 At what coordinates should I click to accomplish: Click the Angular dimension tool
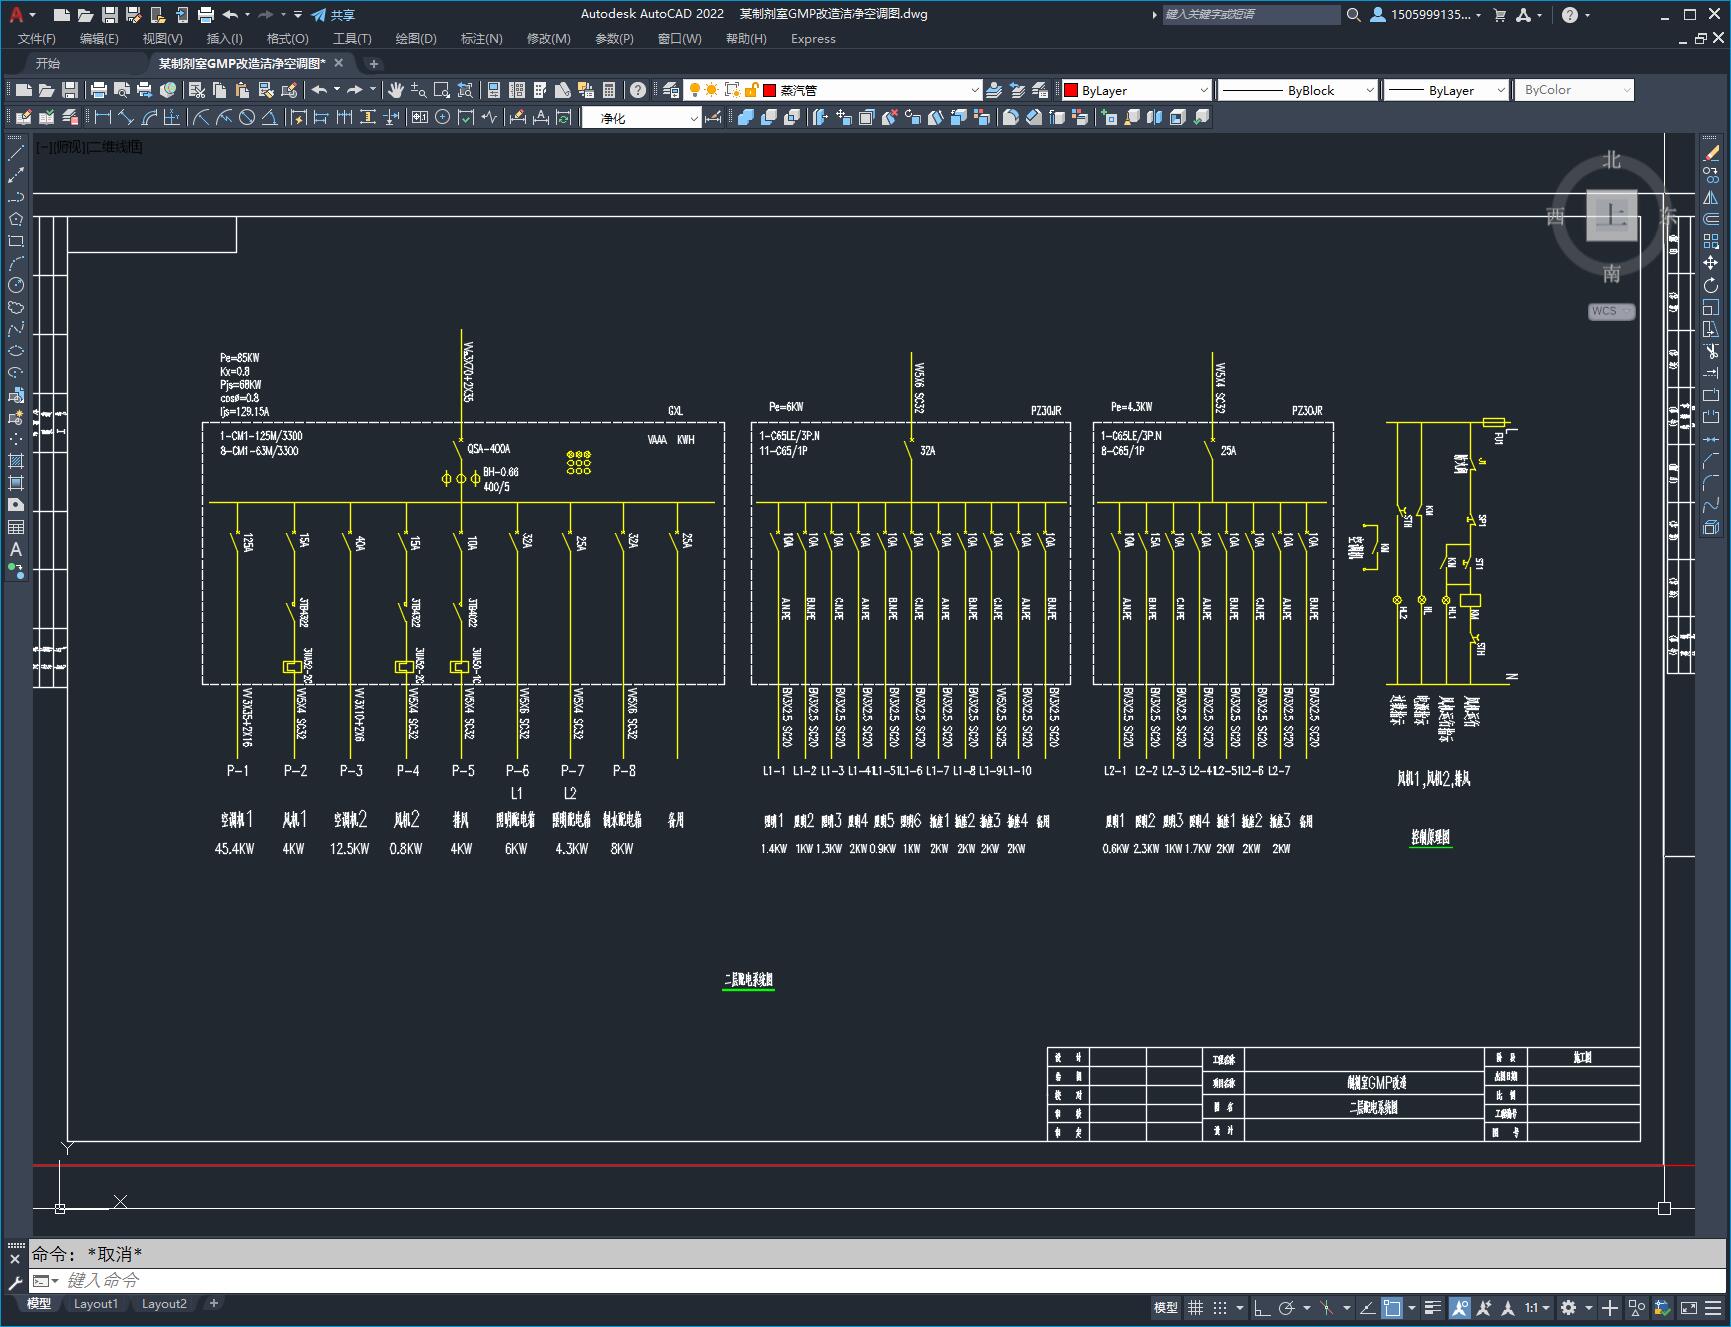(x=269, y=117)
